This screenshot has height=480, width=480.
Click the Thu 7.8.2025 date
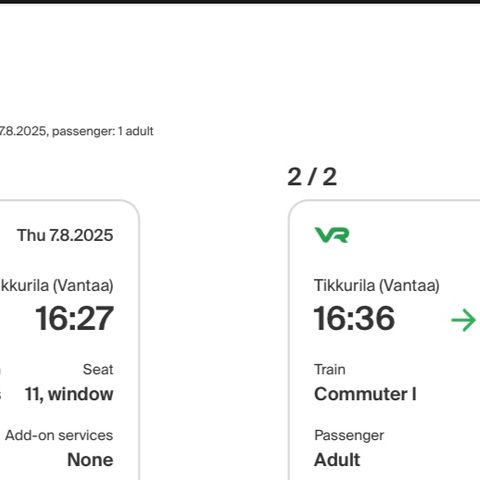point(65,235)
